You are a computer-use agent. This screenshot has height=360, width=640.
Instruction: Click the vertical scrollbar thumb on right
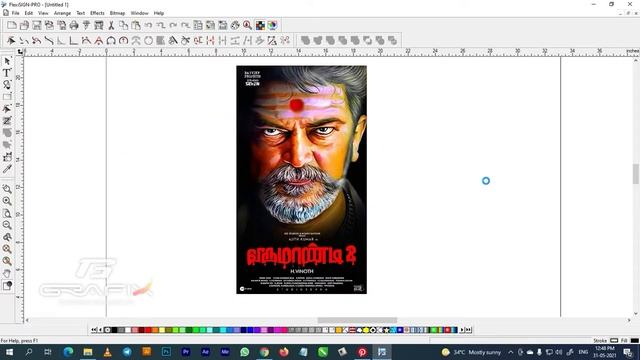tap(636, 174)
